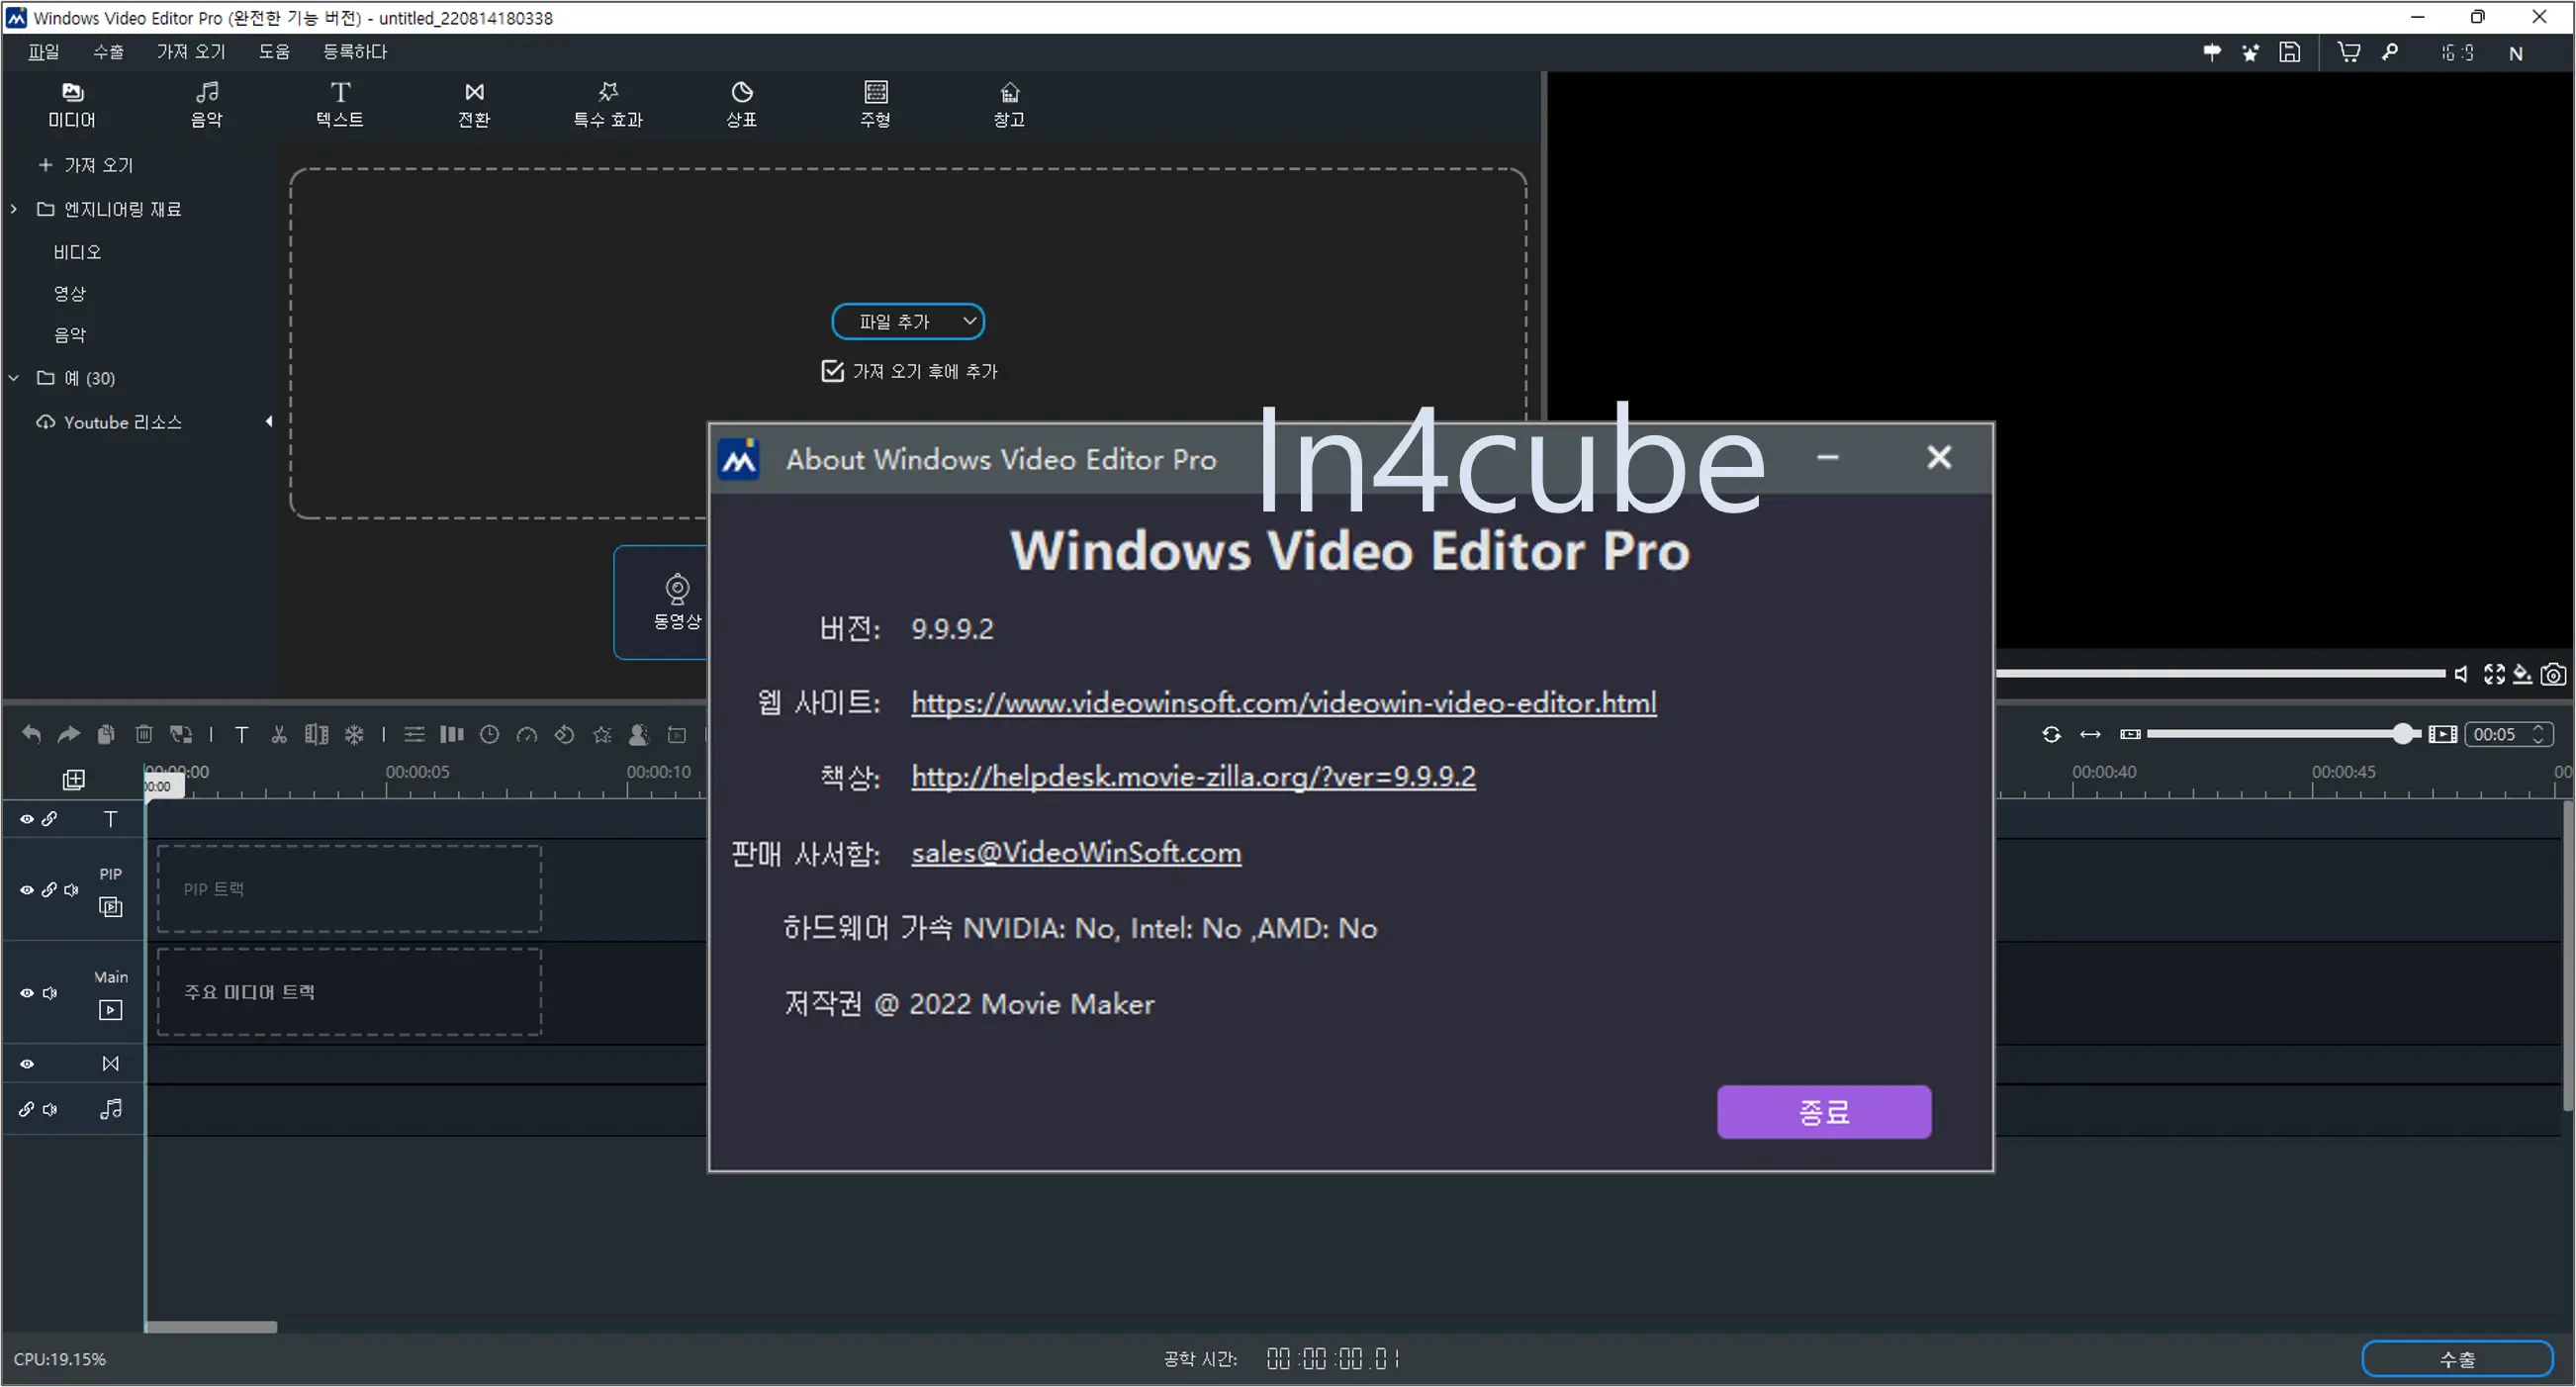Toggle link on the PIP track
Viewport: 2576px width, 1387px height.
49,891
